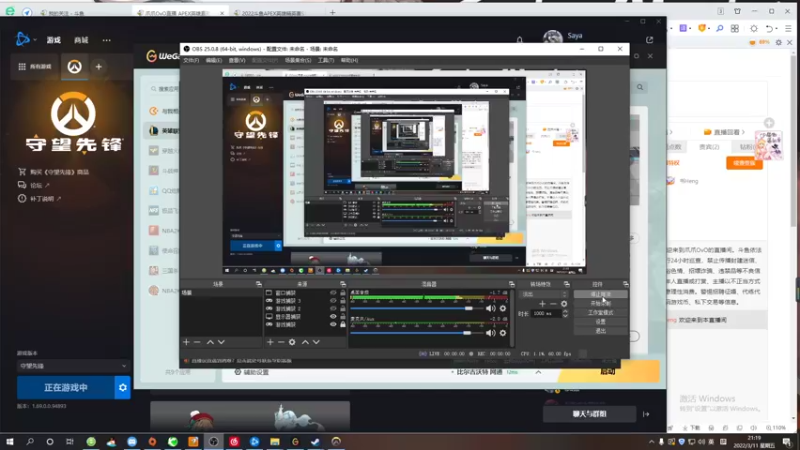The image size is (800, 450).
Task: Switch to the Games tab in Battle.net
Action: coord(54,40)
